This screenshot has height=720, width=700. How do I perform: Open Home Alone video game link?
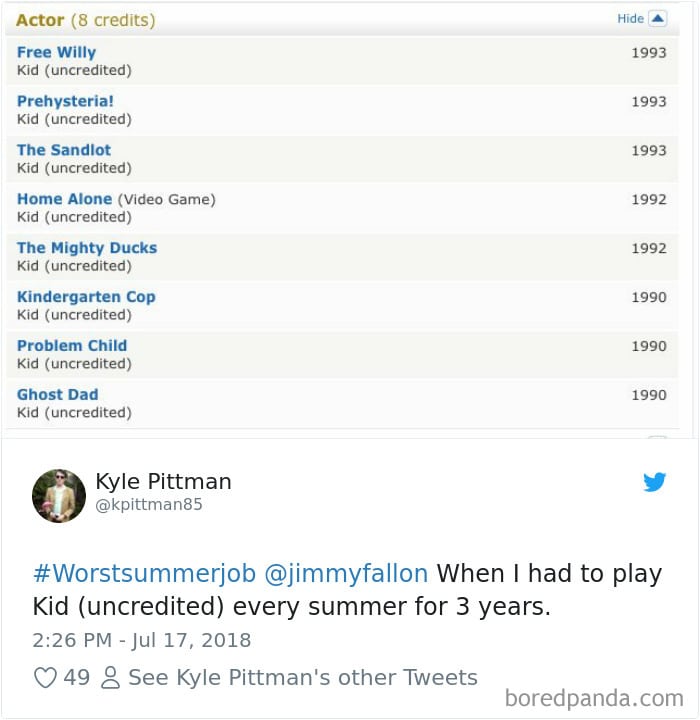[x=65, y=199]
